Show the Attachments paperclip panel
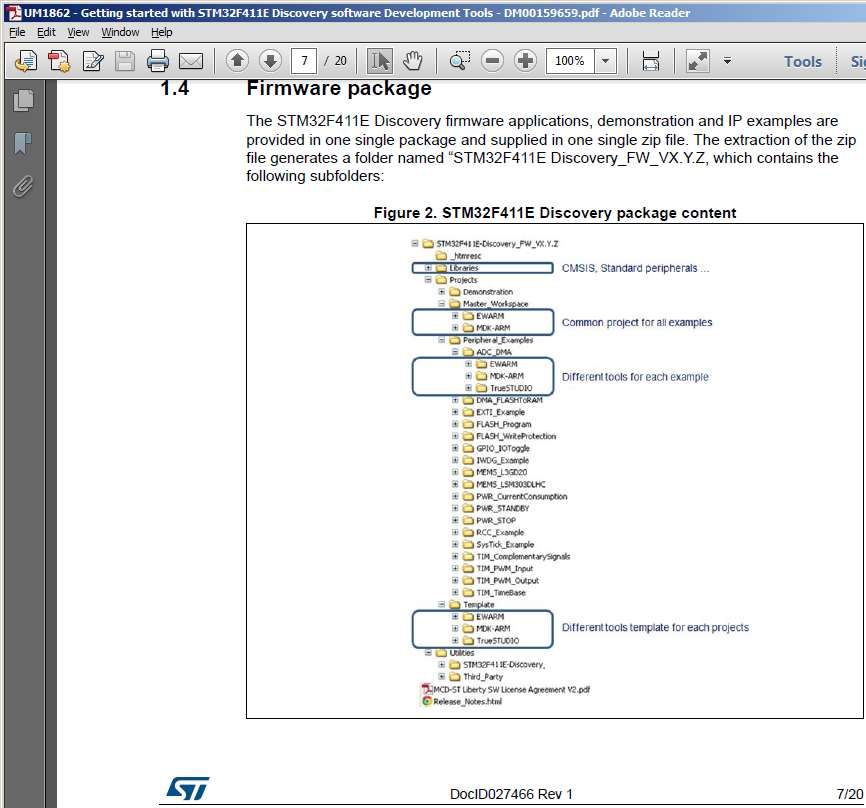Screen dimensions: 866x808 click(x=23, y=187)
